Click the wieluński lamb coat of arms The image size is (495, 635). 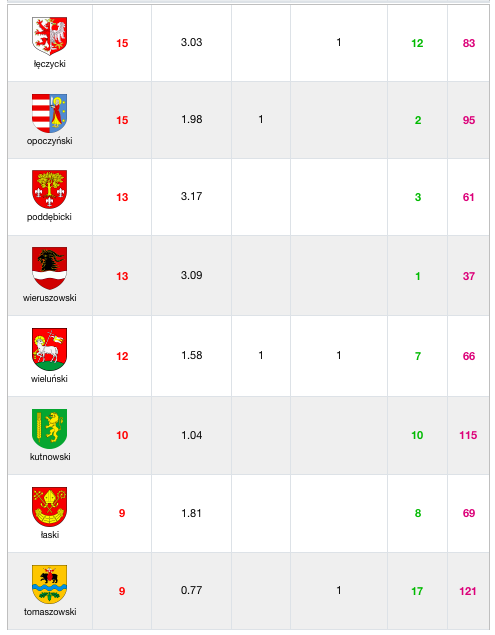click(49, 349)
